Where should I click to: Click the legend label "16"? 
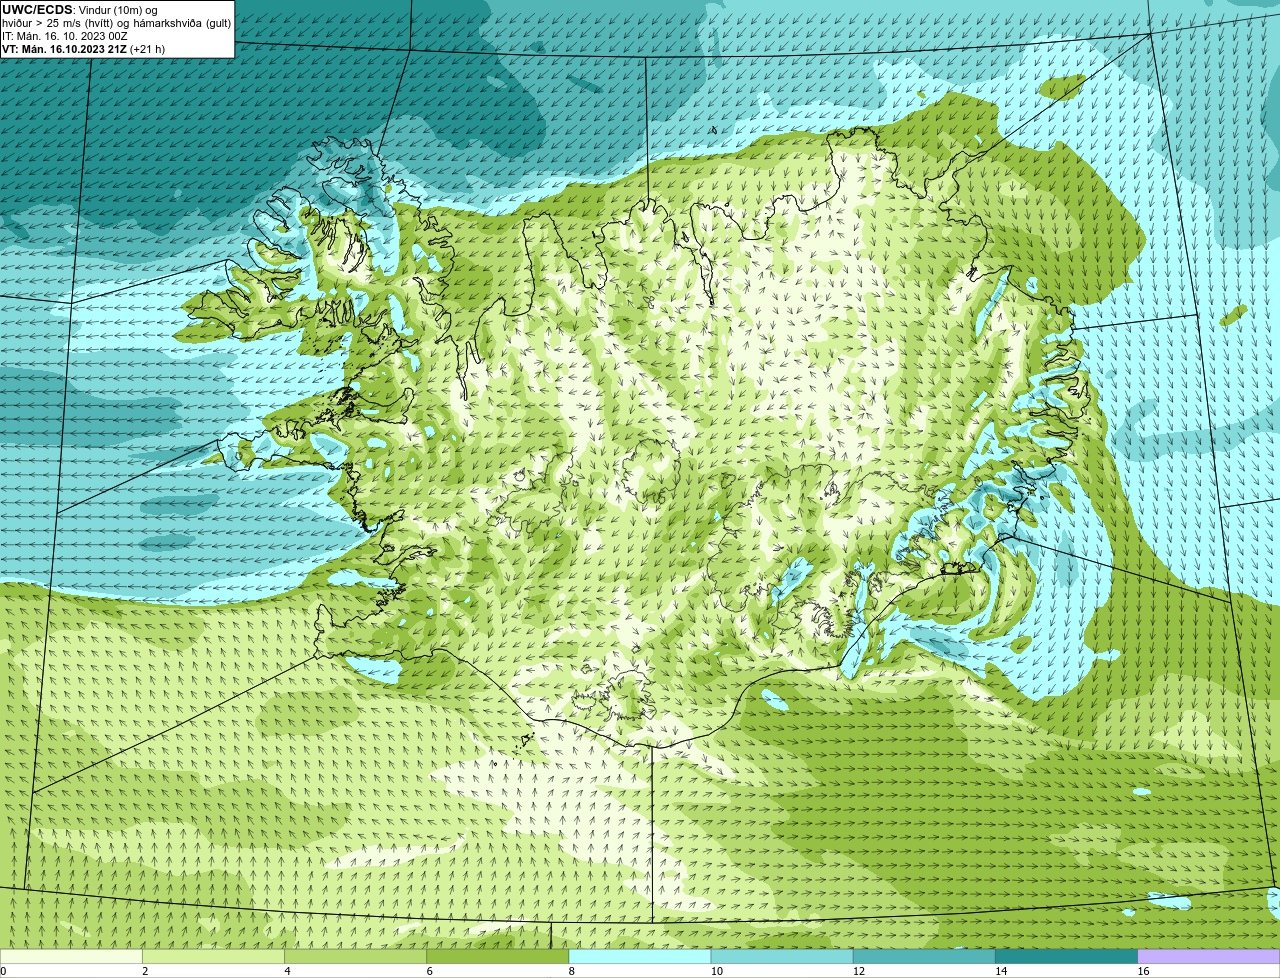1144,971
